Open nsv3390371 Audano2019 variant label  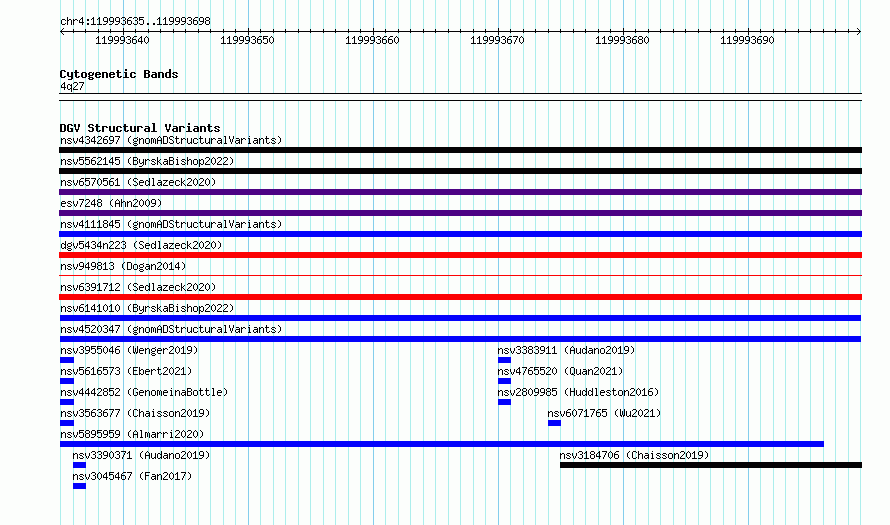[x=141, y=455]
